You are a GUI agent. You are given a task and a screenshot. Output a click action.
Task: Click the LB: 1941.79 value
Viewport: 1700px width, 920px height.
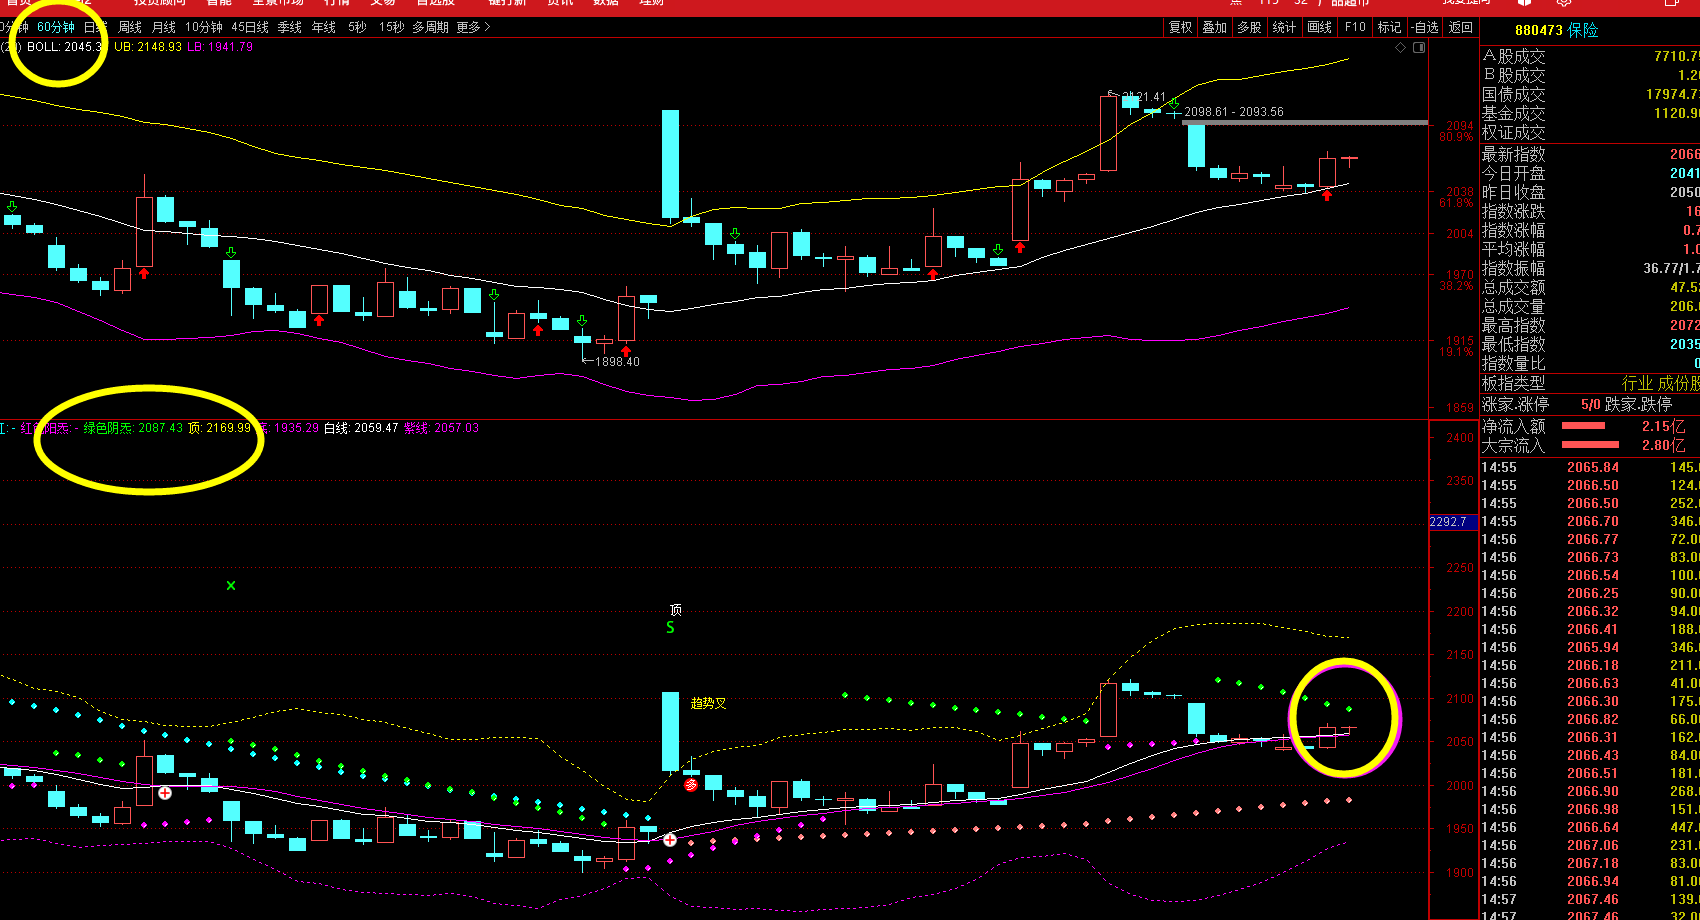point(220,47)
